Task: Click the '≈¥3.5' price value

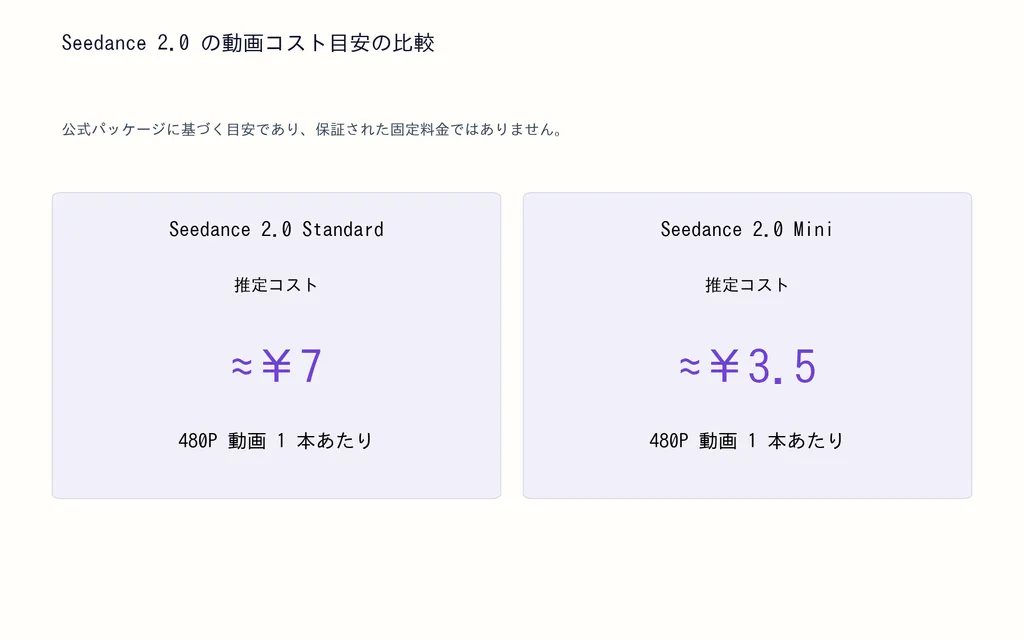Action: [x=747, y=366]
